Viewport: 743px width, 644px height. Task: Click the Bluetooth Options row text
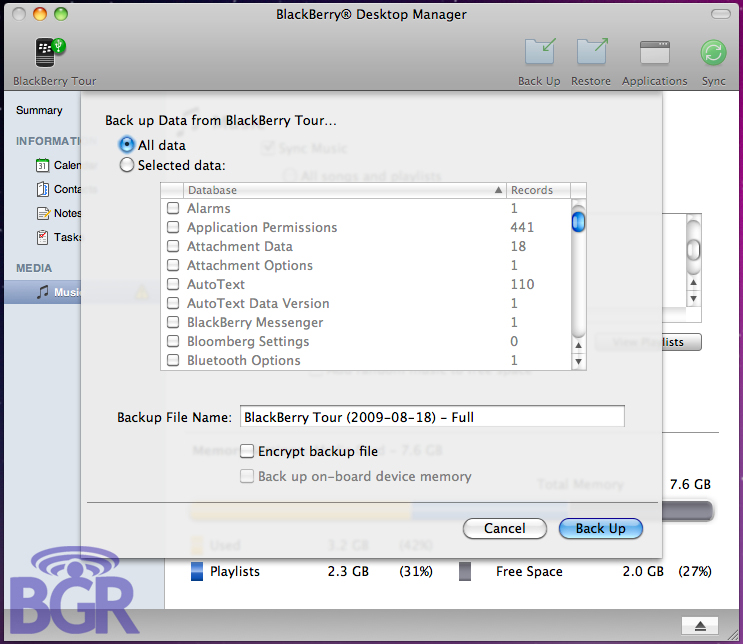tap(244, 360)
